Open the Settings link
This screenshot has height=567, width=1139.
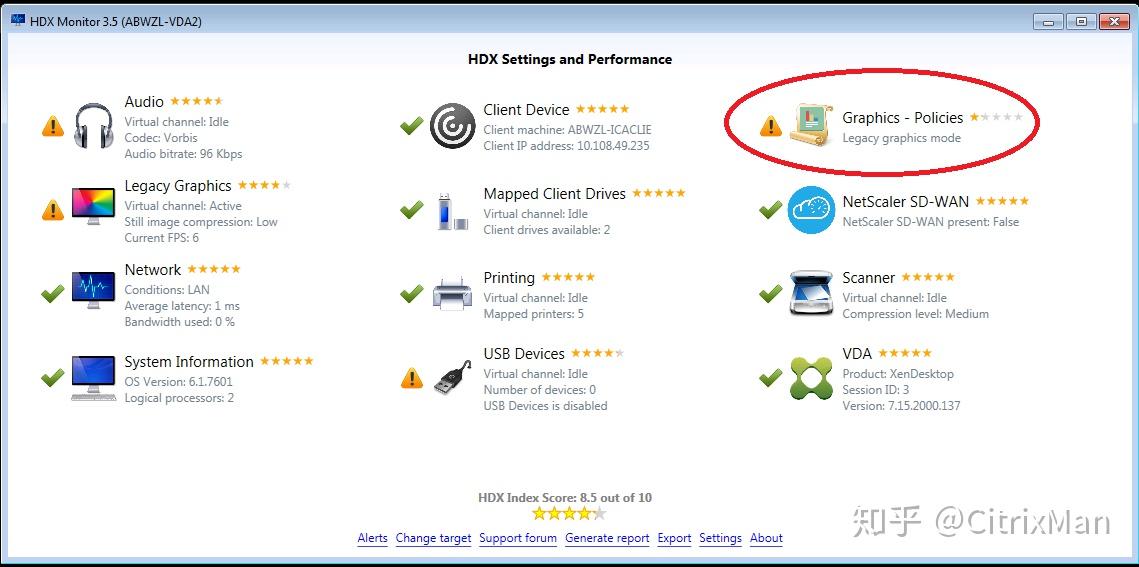pyautogui.click(x=721, y=538)
